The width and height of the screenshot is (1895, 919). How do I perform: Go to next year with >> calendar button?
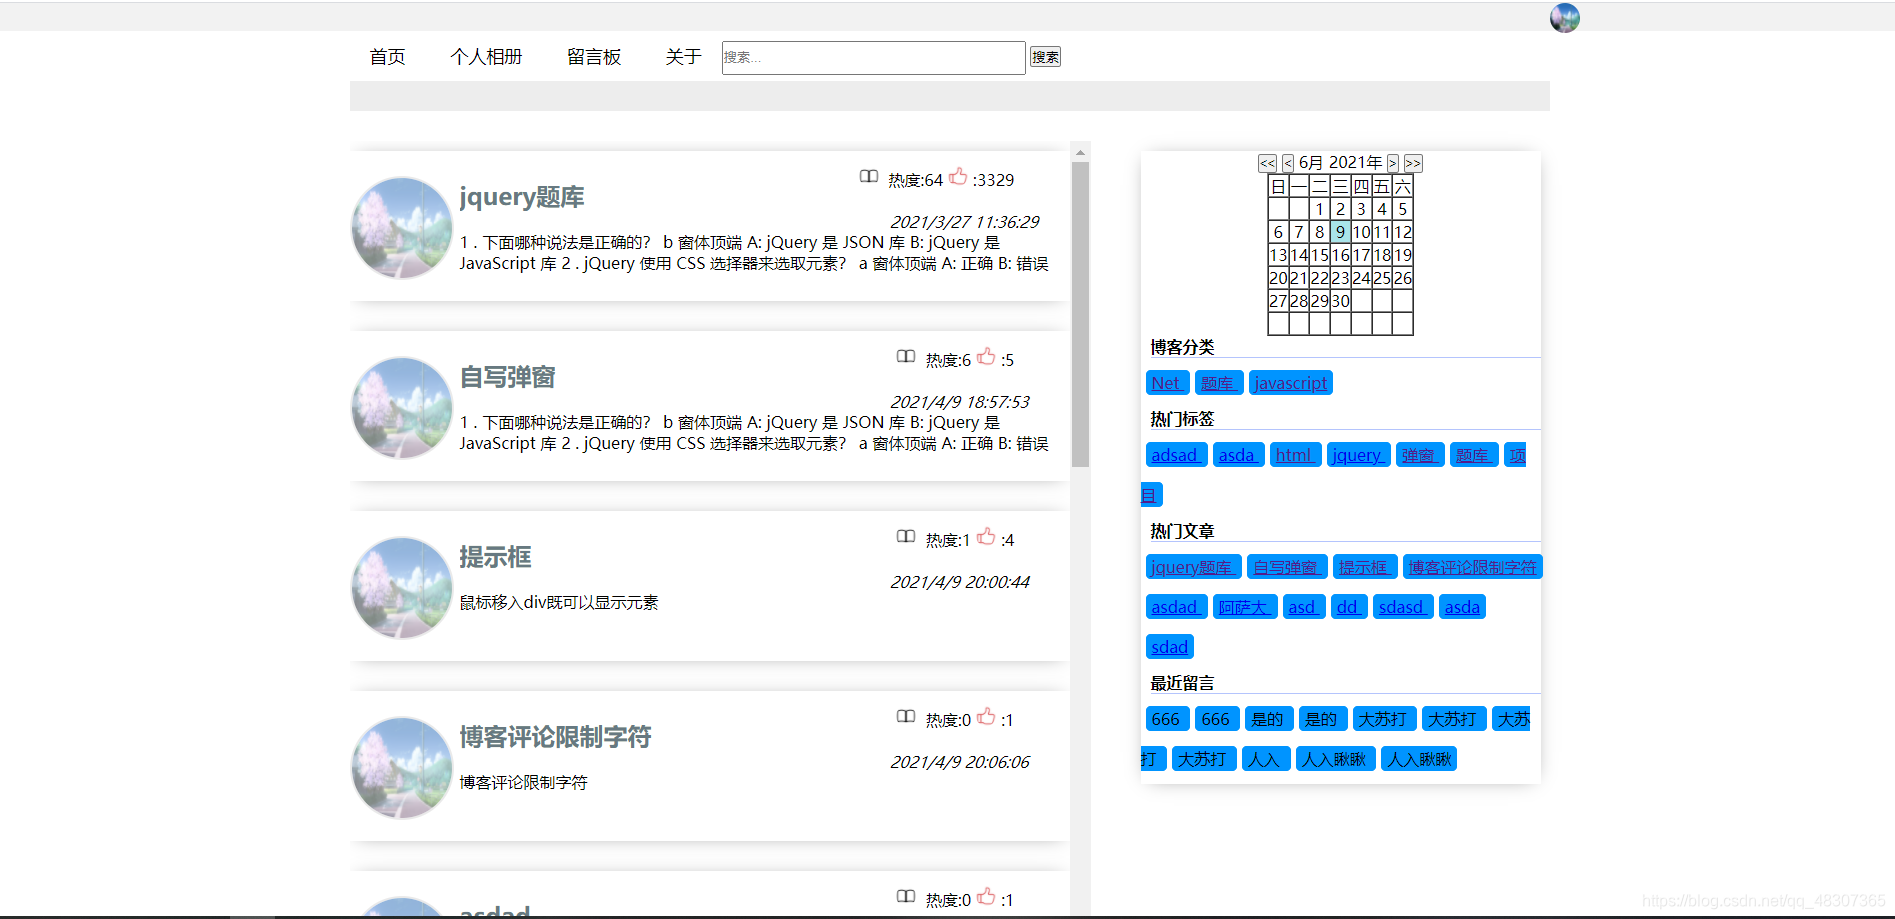click(x=1412, y=163)
